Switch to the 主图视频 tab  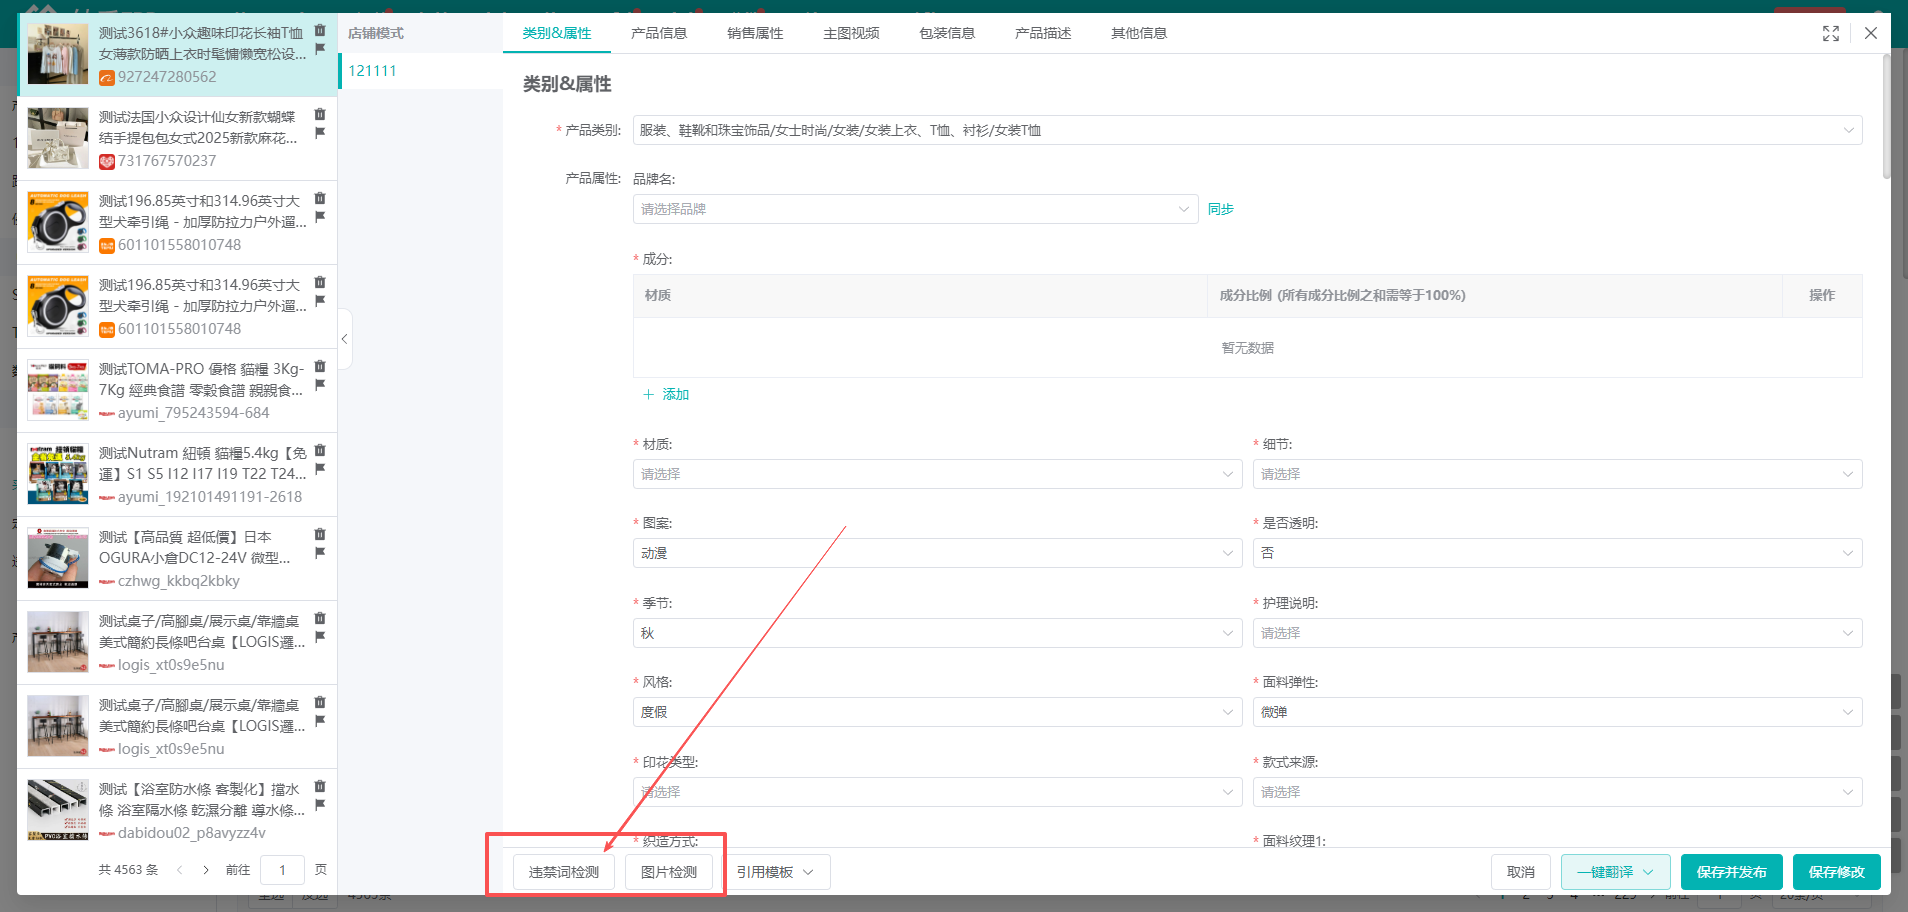click(850, 33)
